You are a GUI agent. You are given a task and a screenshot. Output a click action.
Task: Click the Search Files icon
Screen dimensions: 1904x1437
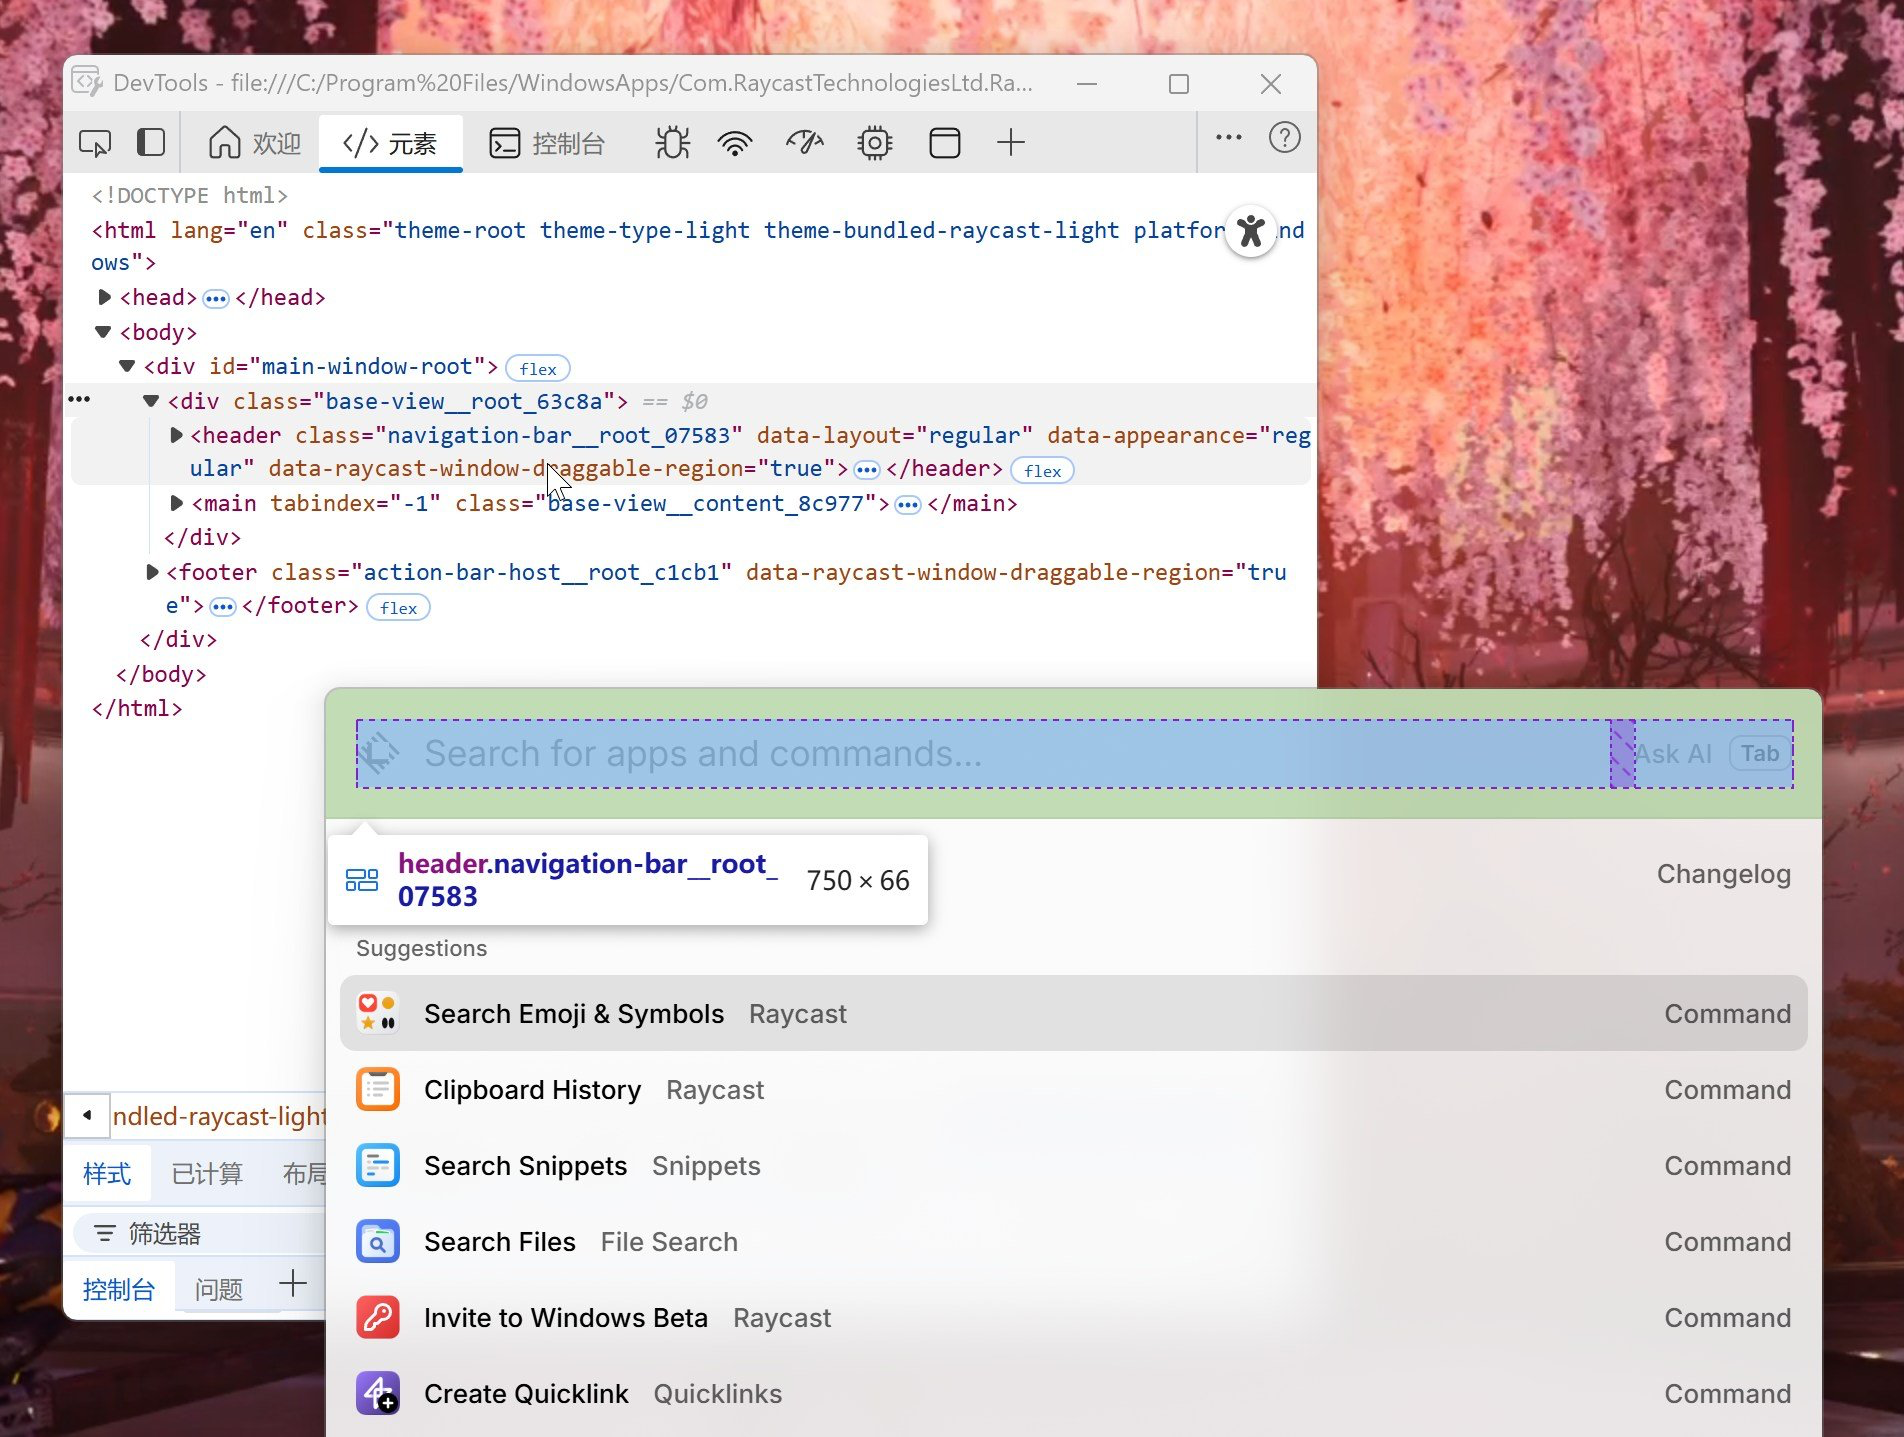378,1241
